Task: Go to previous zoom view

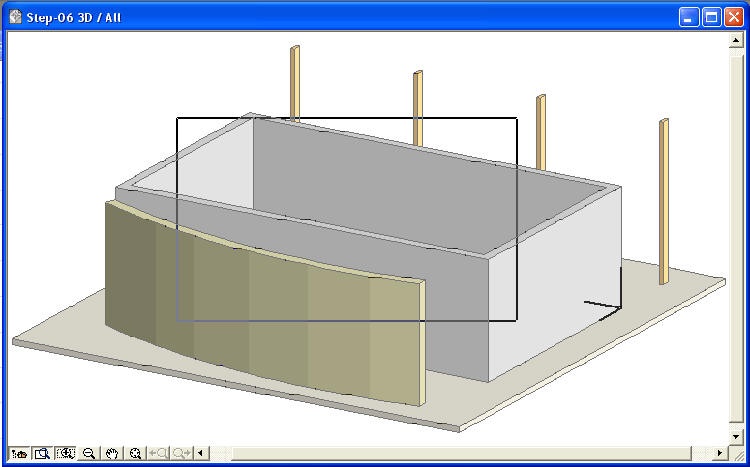Action: coord(158,453)
